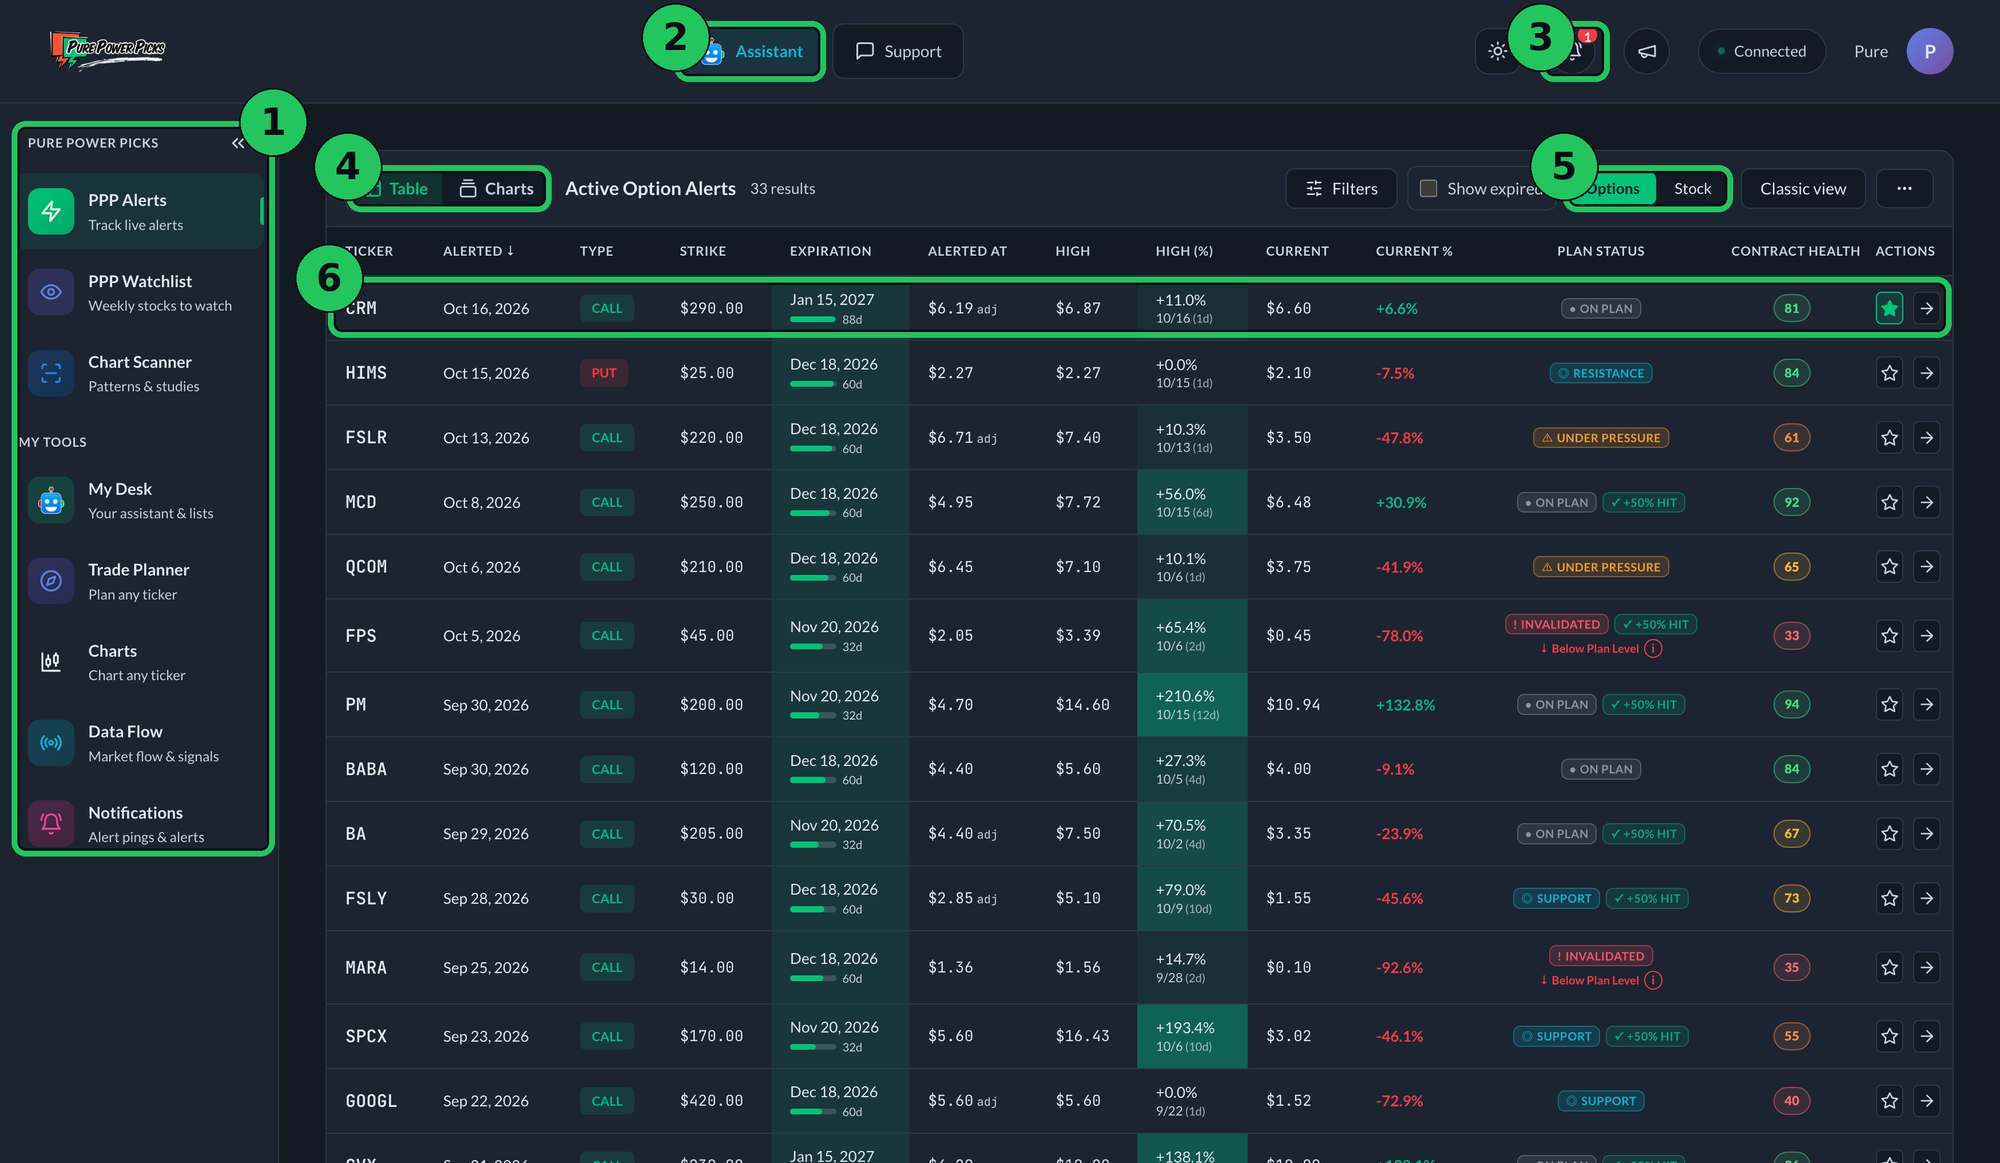Image resolution: width=2000 pixels, height=1163 pixels.
Task: Open Trade Planner compass icon
Action: [x=51, y=581]
